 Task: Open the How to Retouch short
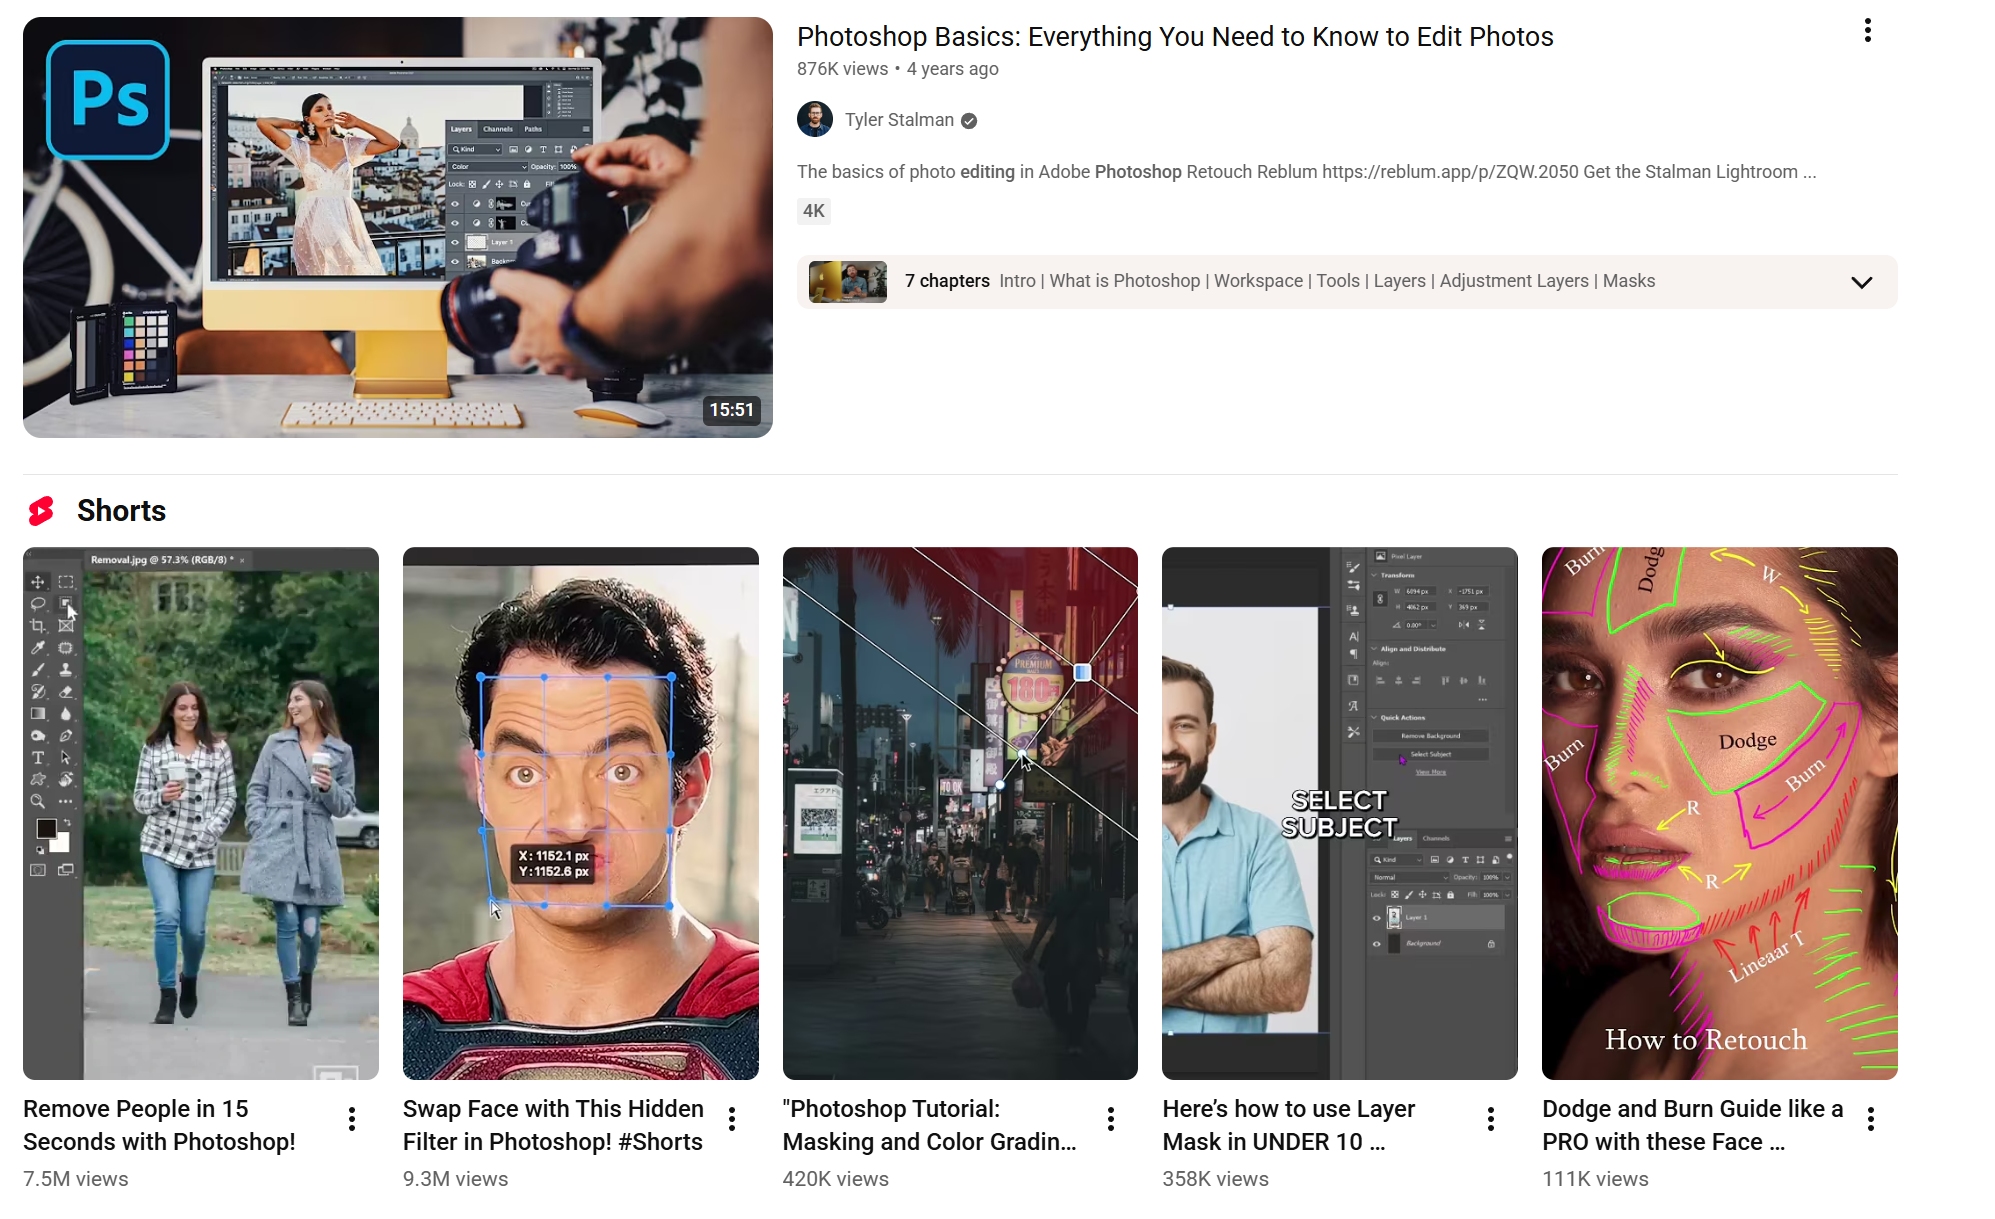pos(1719,812)
